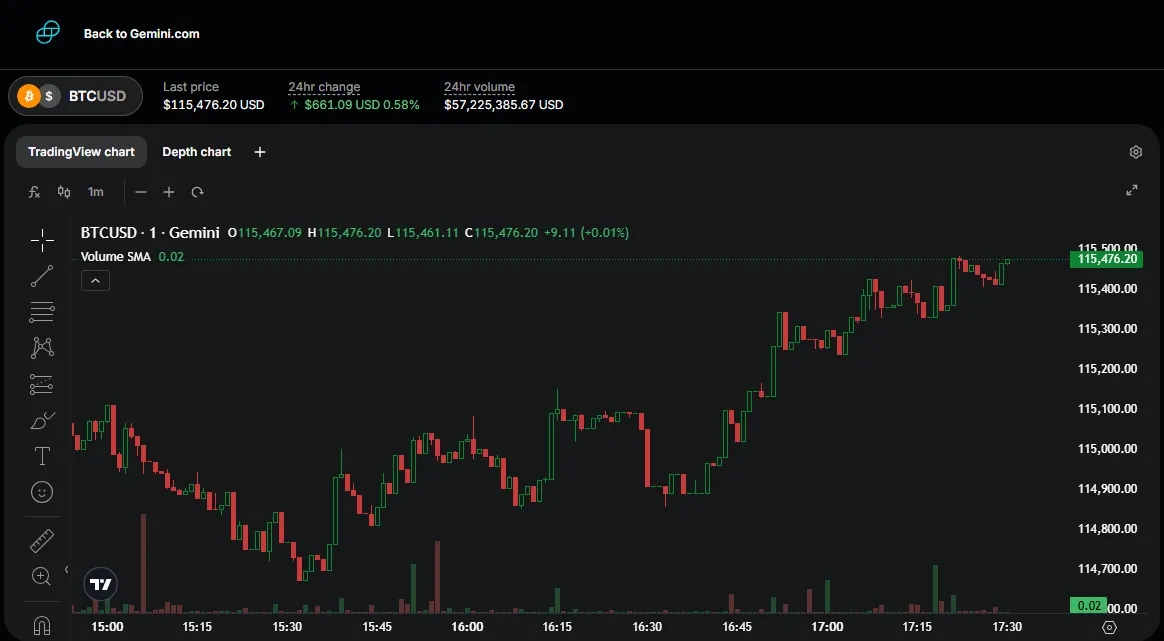Click the Volume SMA indicator label
1164x641 pixels.
tap(116, 257)
